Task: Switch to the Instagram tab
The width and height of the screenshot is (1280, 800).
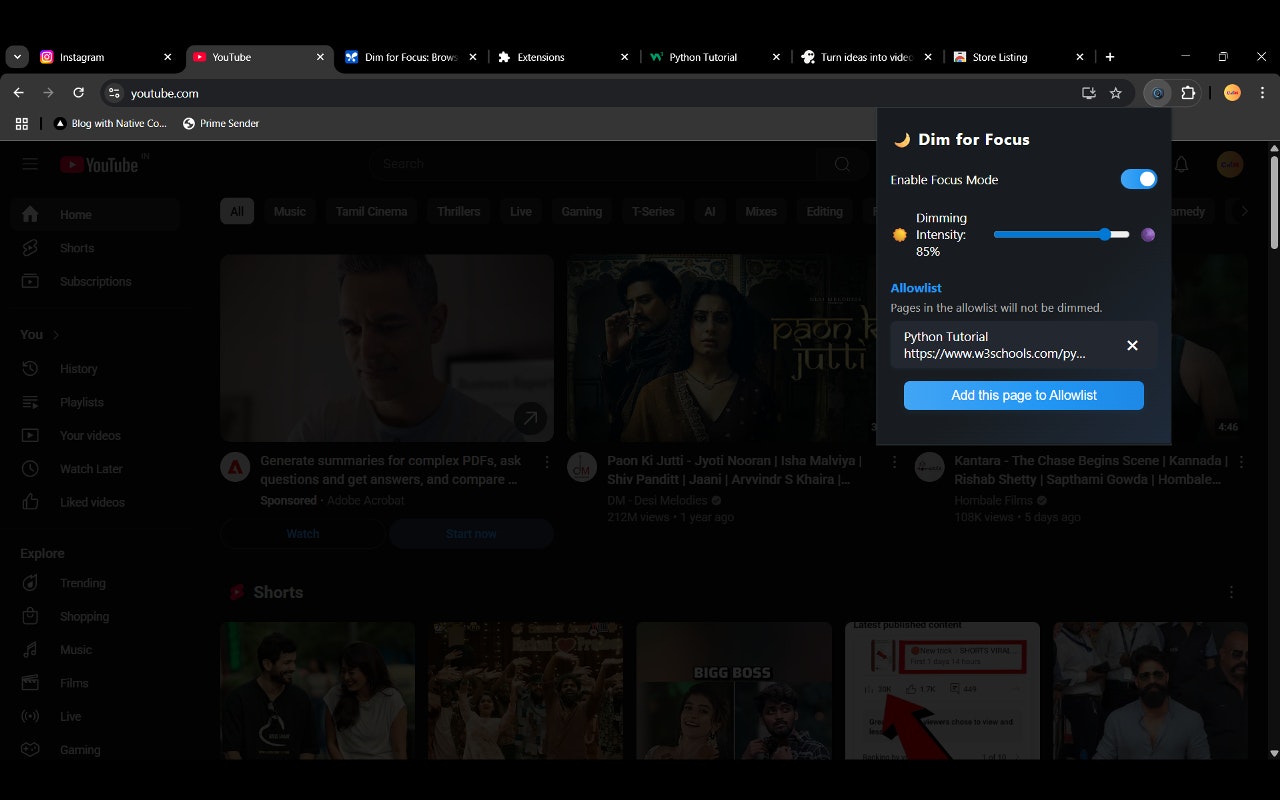Action: [x=106, y=57]
